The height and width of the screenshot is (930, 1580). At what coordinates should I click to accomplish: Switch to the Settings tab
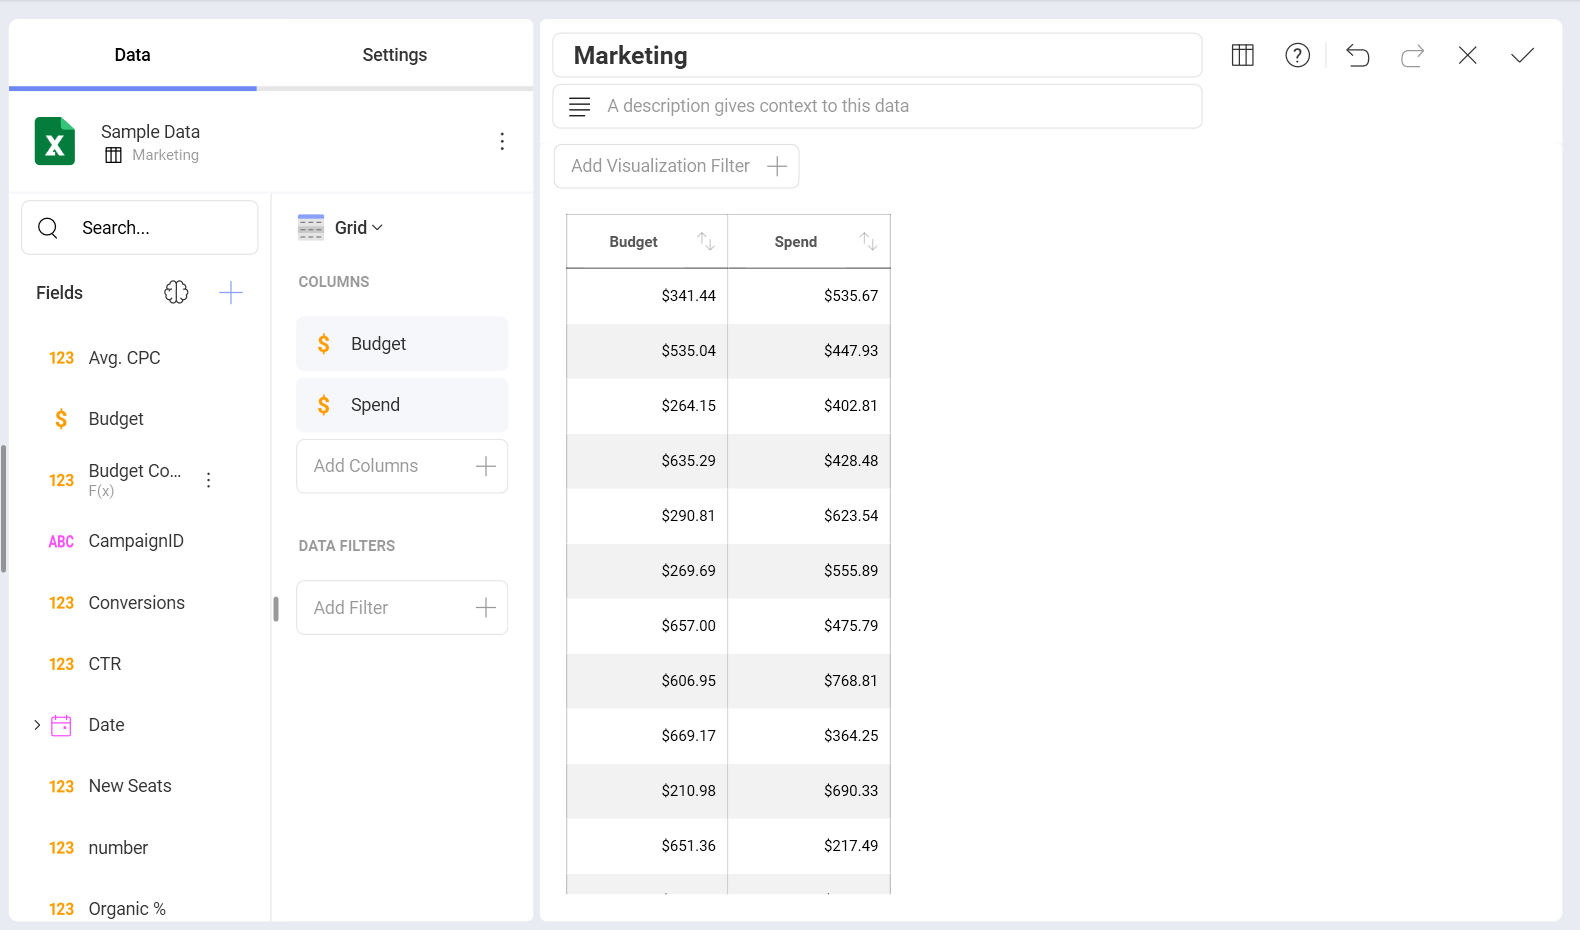point(394,55)
